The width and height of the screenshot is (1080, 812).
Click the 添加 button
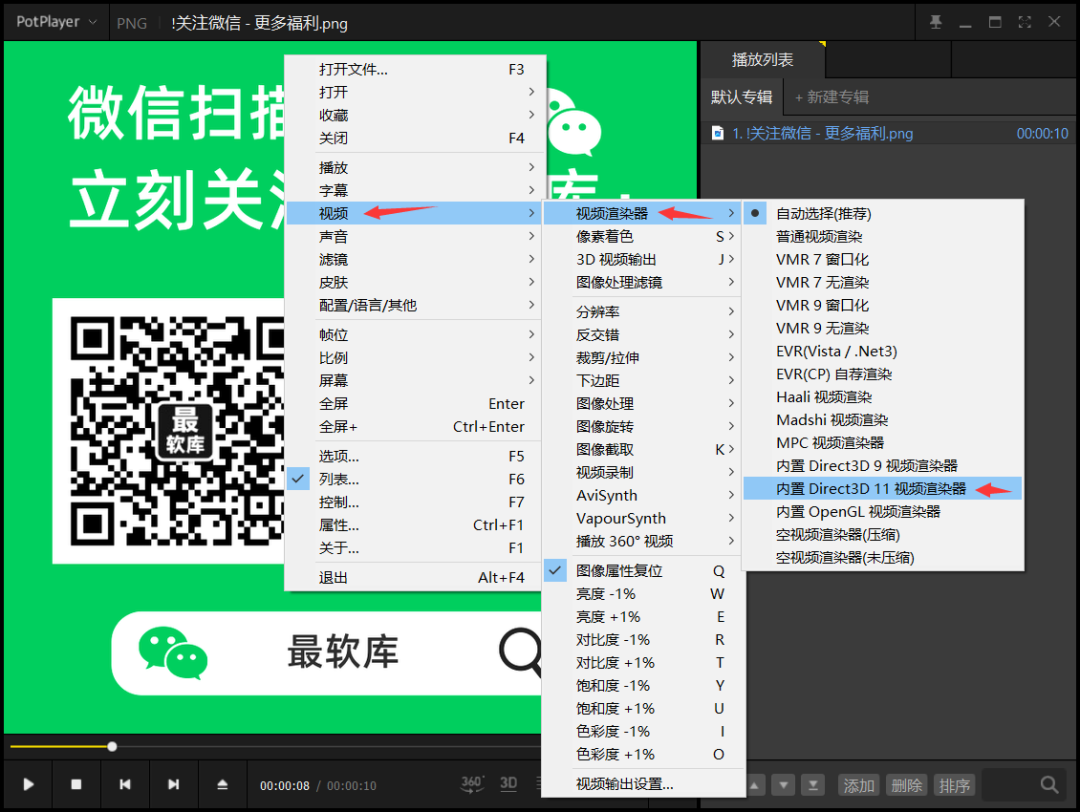click(x=859, y=785)
